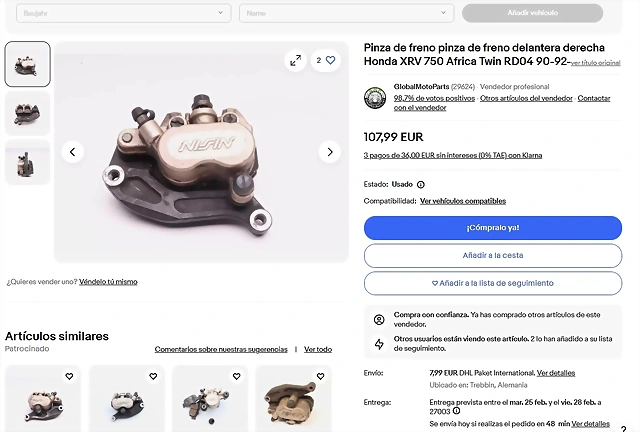Click the delivery info icon next to 27003

456,411
